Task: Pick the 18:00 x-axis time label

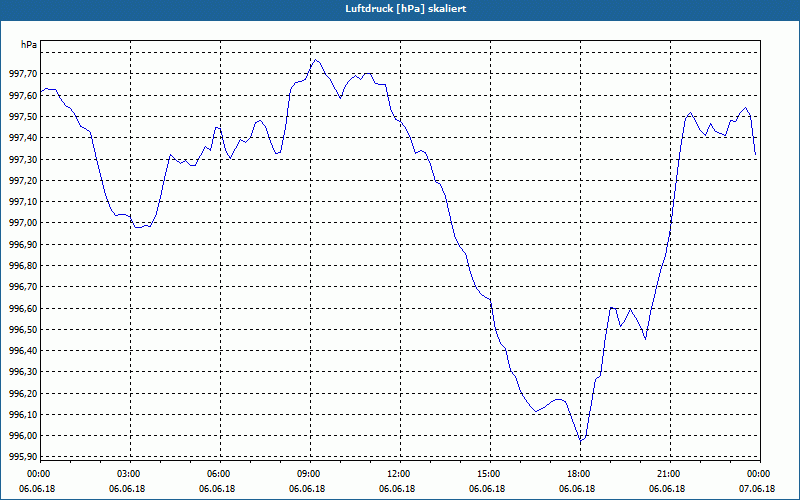Action: coord(577,474)
